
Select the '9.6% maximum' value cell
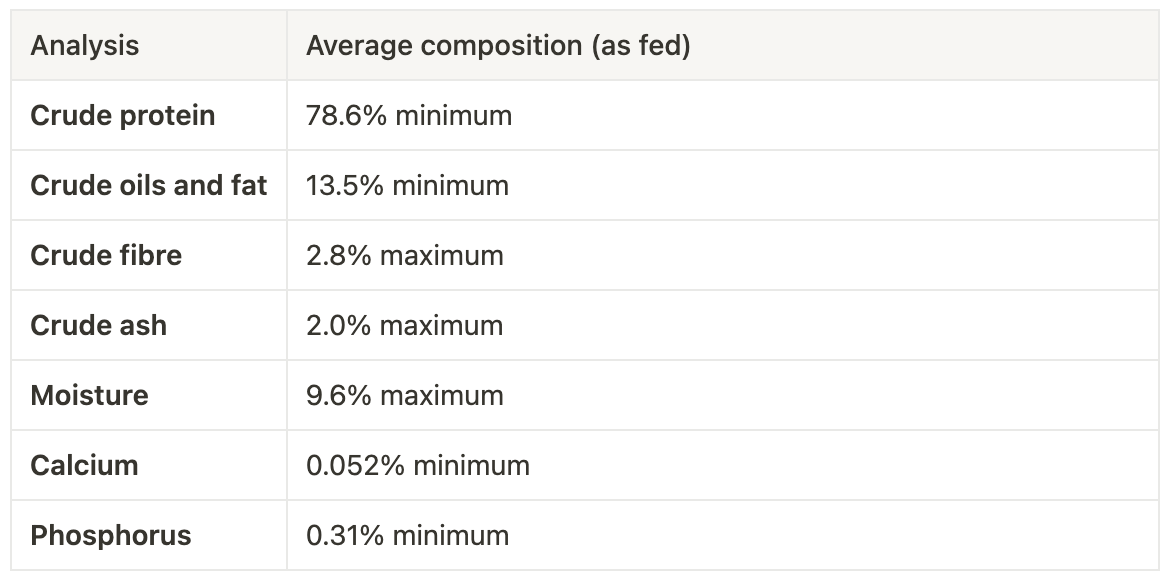pyautogui.click(x=405, y=396)
